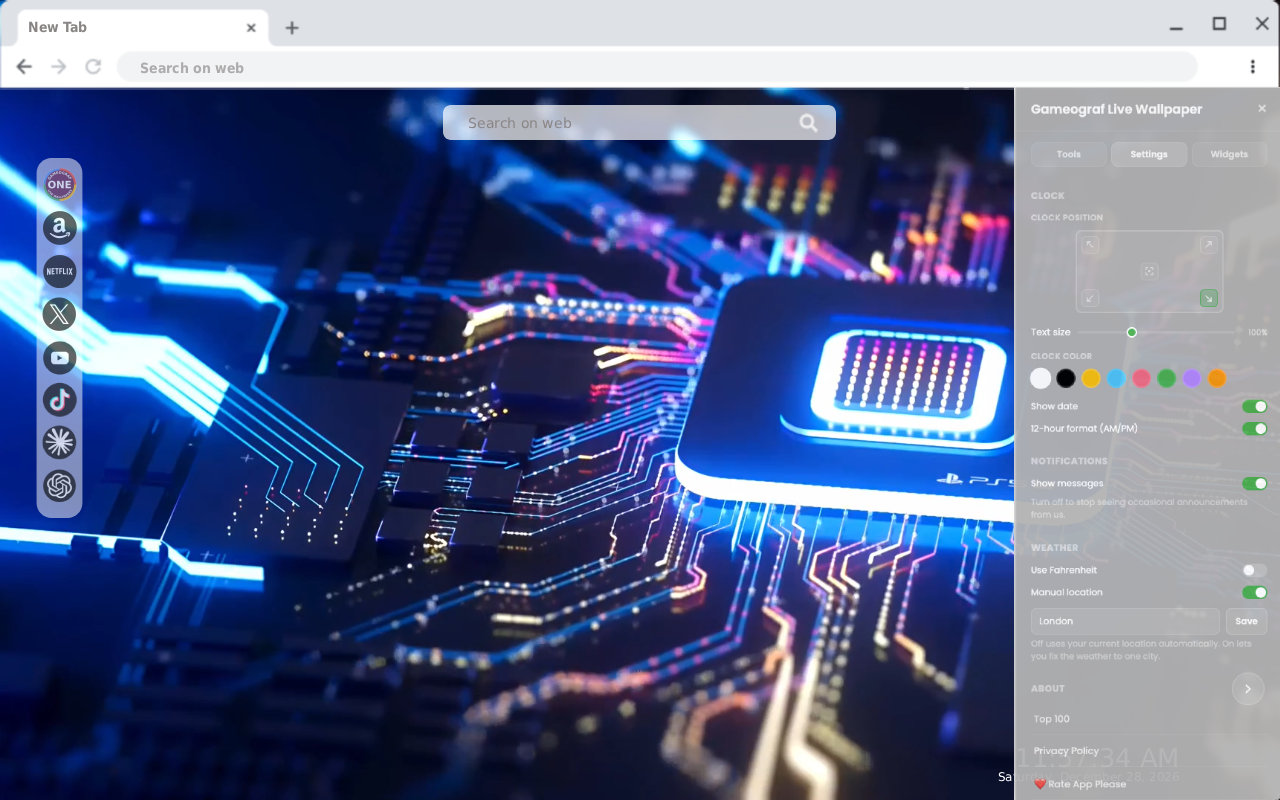1280x800 pixels.
Task: Open the browser three-dot menu
Action: coord(1252,67)
